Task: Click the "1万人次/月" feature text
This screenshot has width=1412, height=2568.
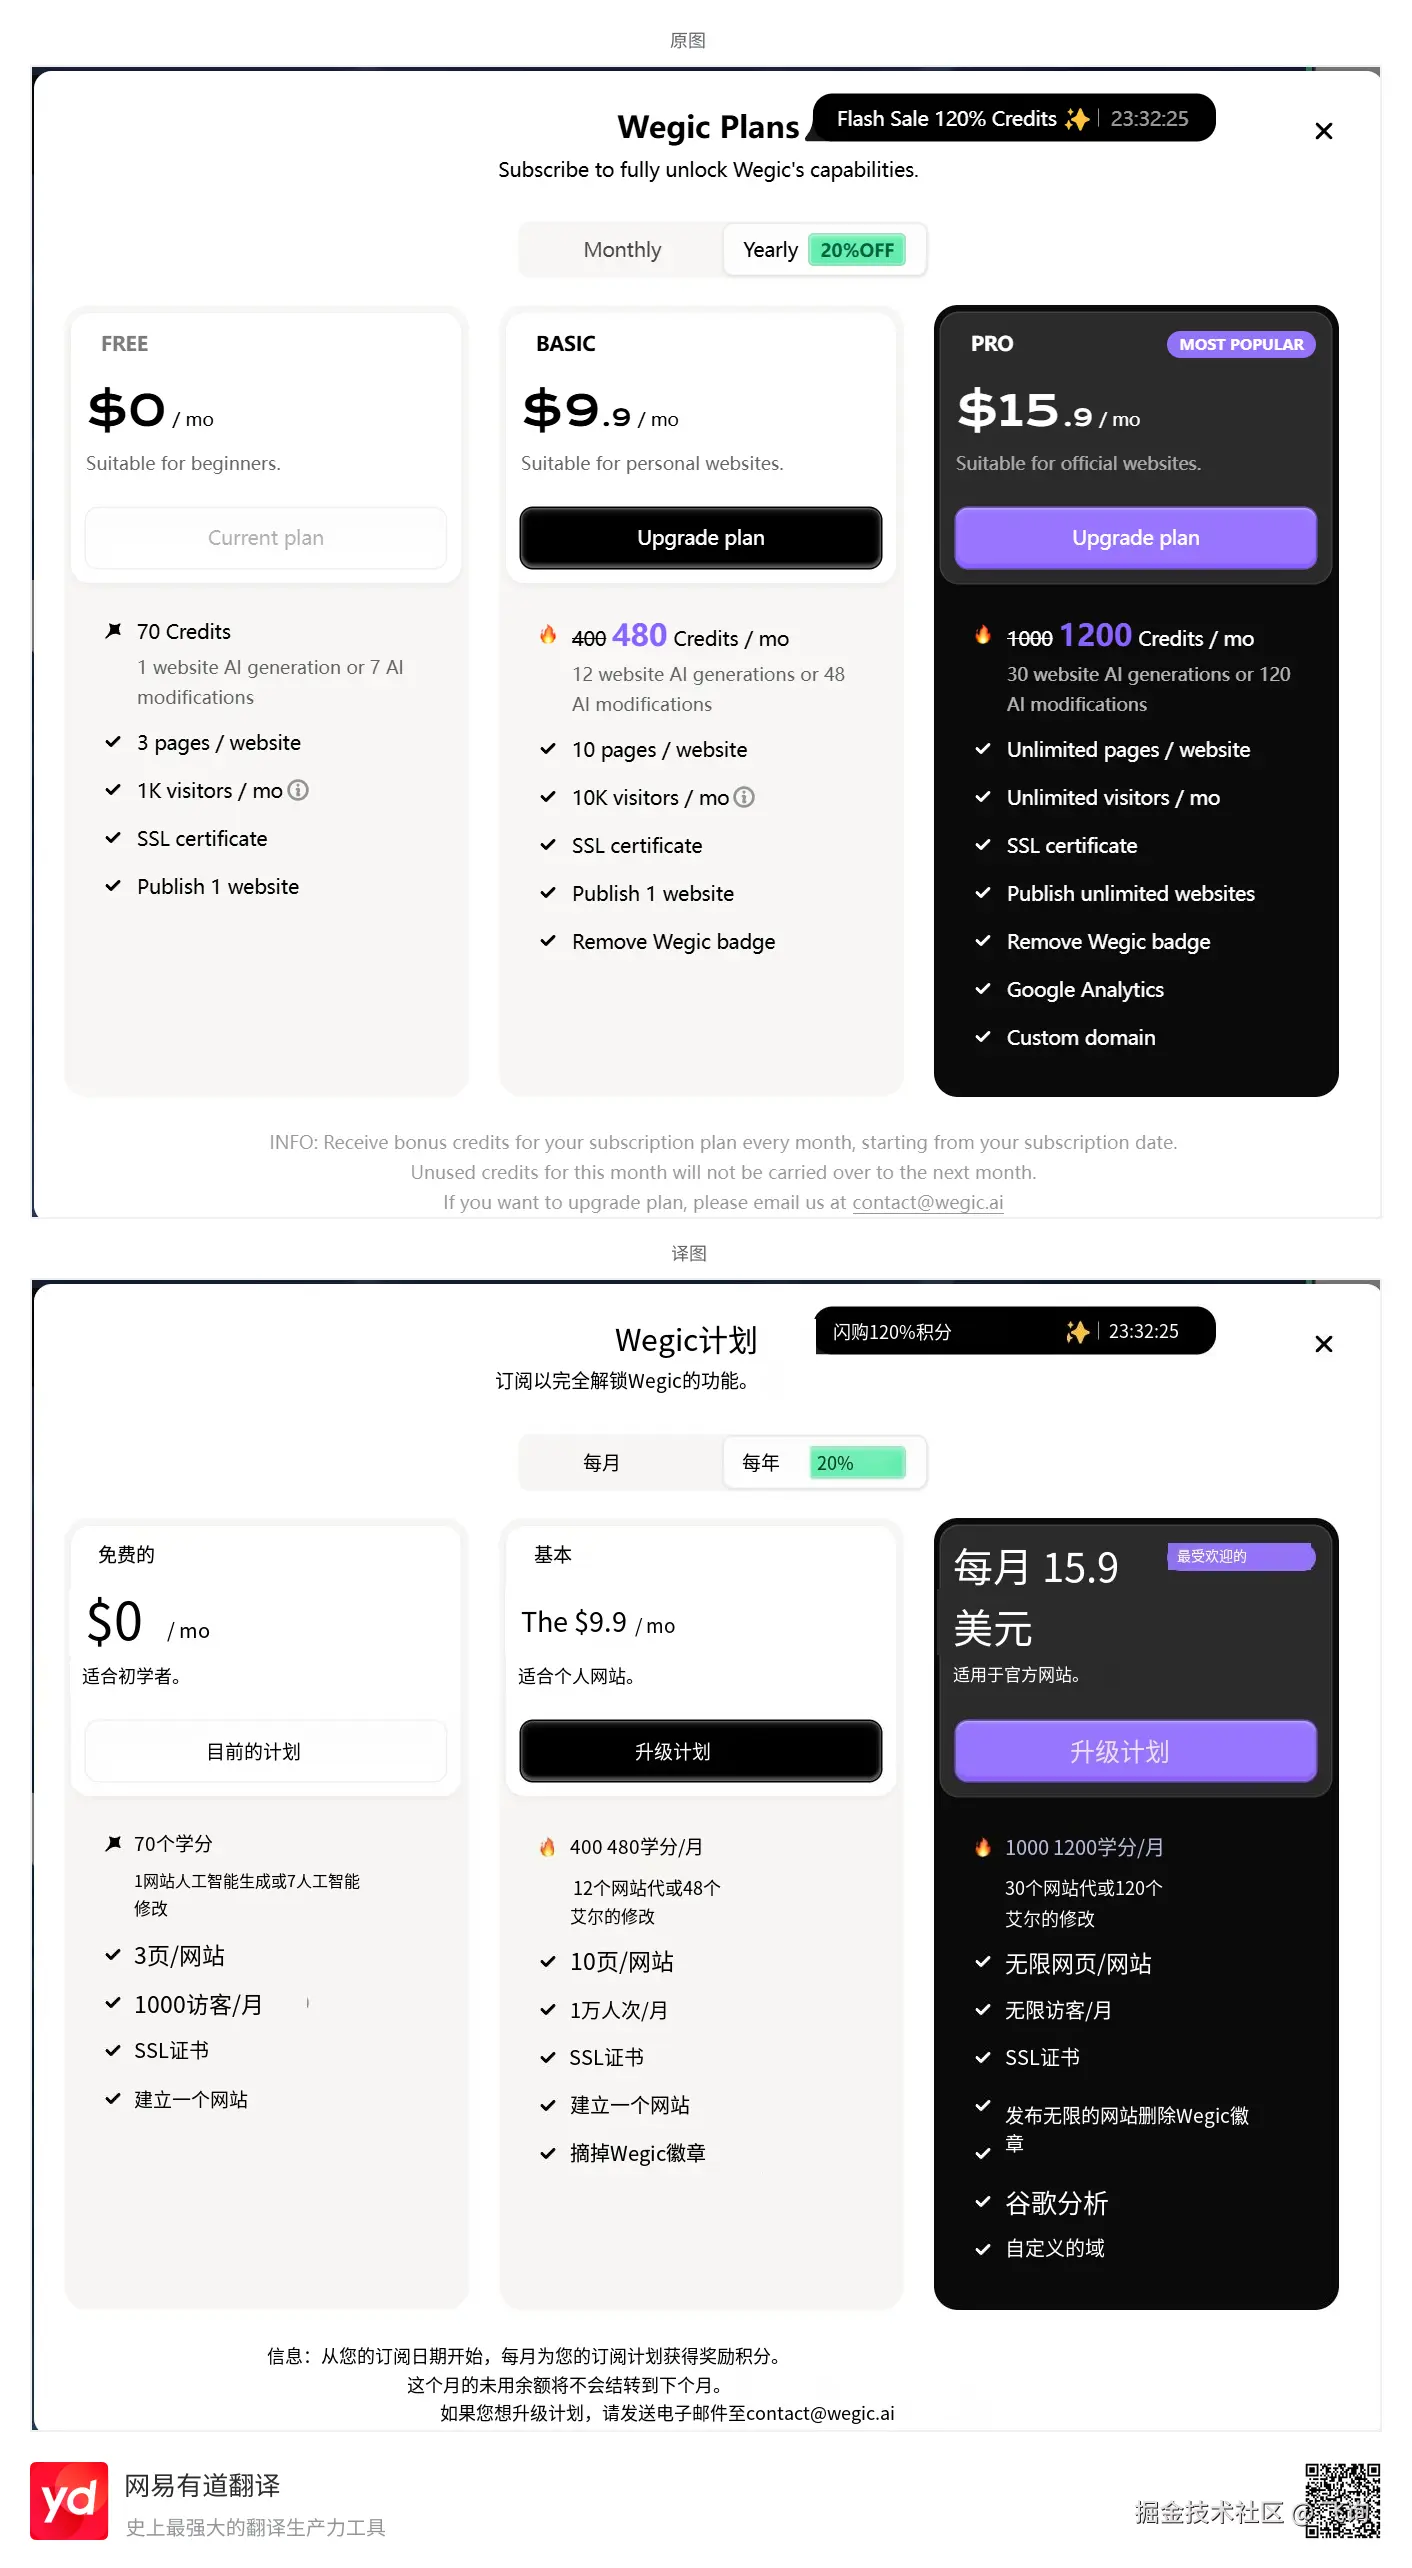Action: pyautogui.click(x=619, y=2011)
